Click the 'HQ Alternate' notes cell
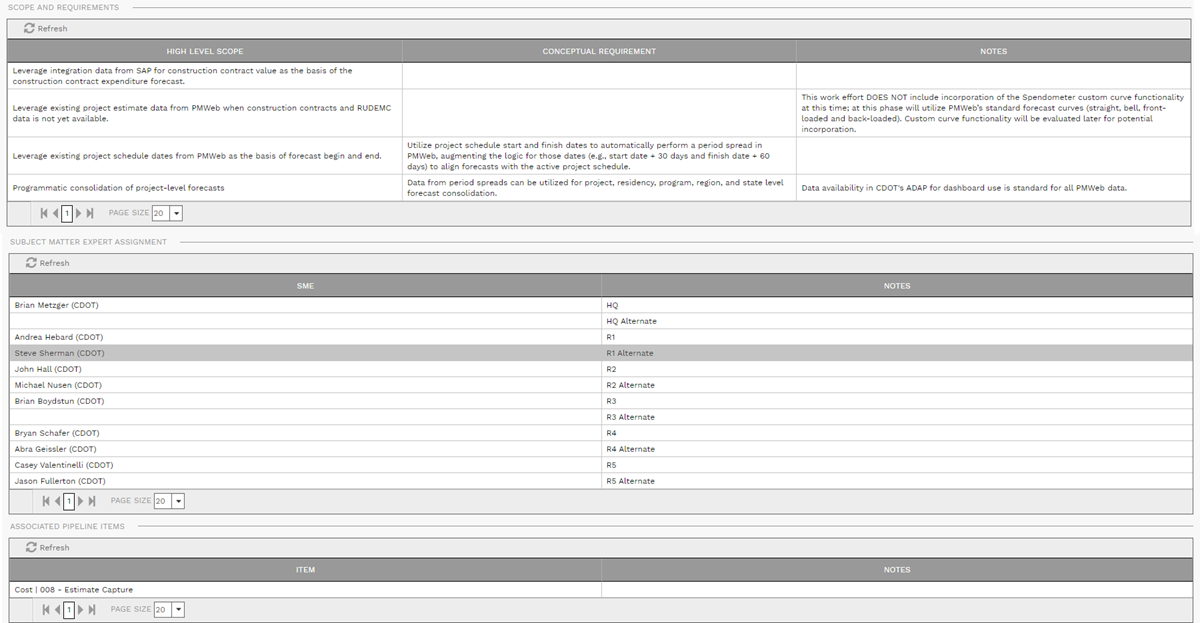The image size is (1200, 623). pyautogui.click(x=897, y=321)
